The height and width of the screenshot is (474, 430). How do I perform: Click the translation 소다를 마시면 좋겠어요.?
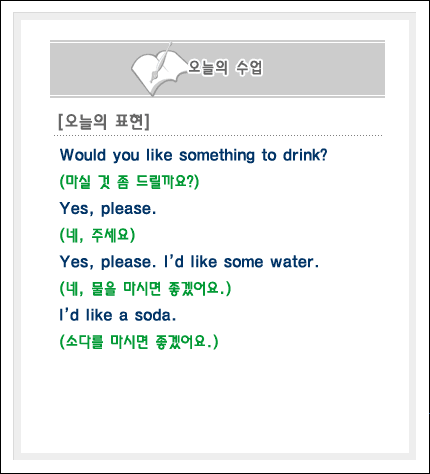click(139, 342)
